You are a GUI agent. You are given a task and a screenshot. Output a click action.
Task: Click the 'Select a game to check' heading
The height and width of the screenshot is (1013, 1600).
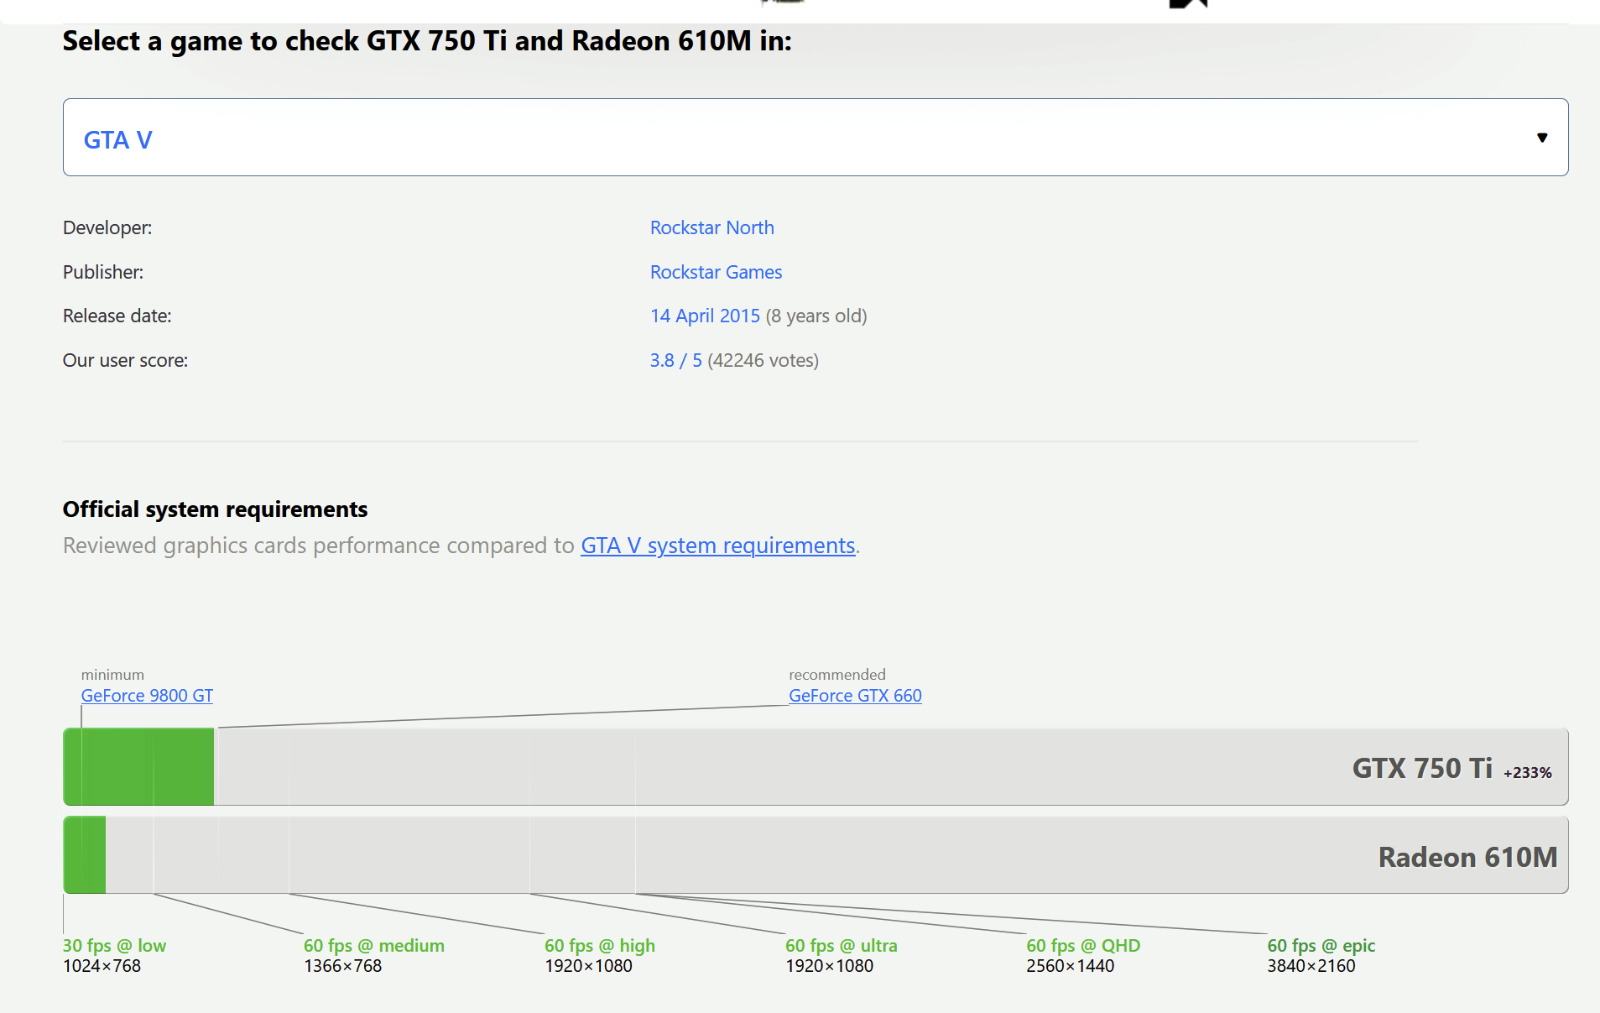(427, 41)
